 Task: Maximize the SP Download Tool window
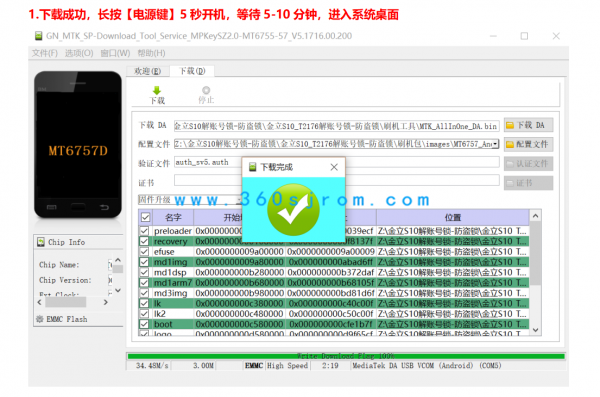click(524, 36)
